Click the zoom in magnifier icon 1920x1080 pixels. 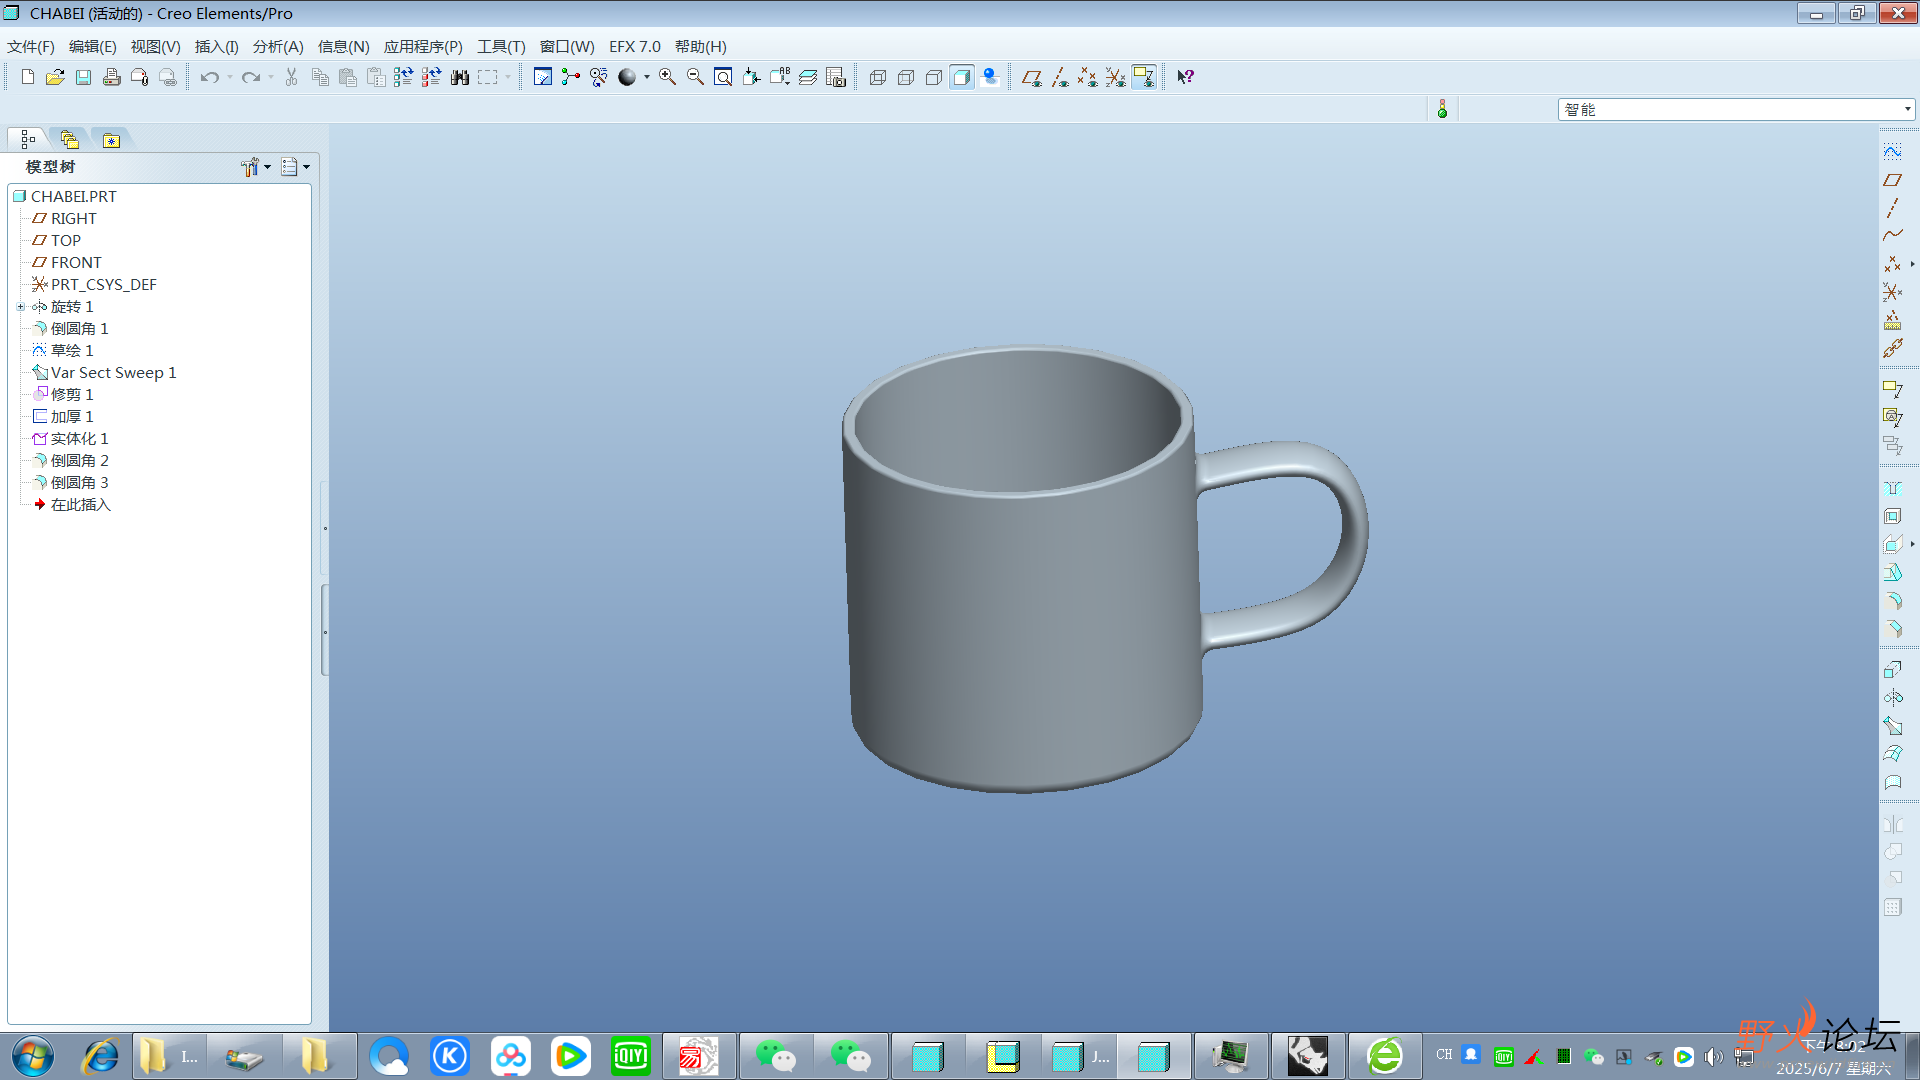point(667,77)
